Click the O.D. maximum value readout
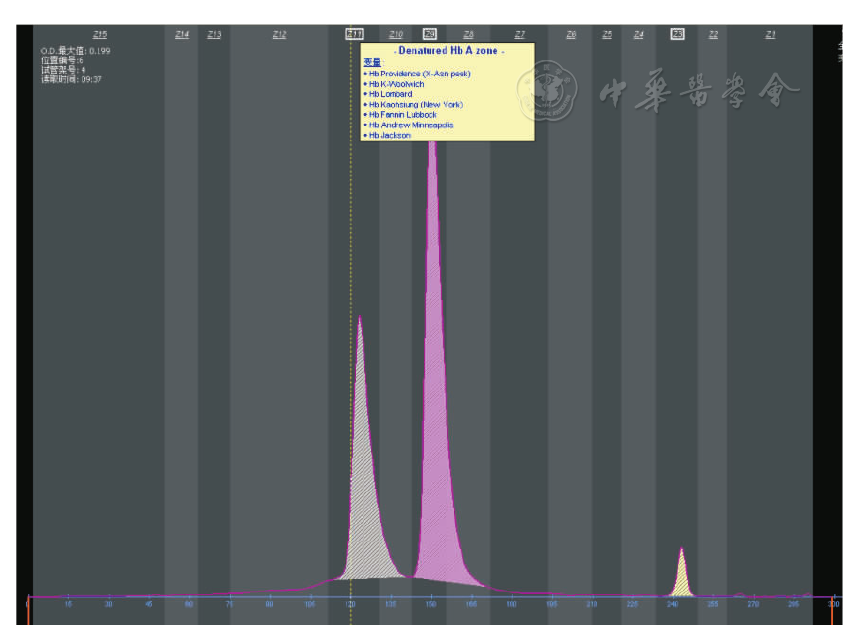The width and height of the screenshot is (858, 644). click(x=75, y=50)
